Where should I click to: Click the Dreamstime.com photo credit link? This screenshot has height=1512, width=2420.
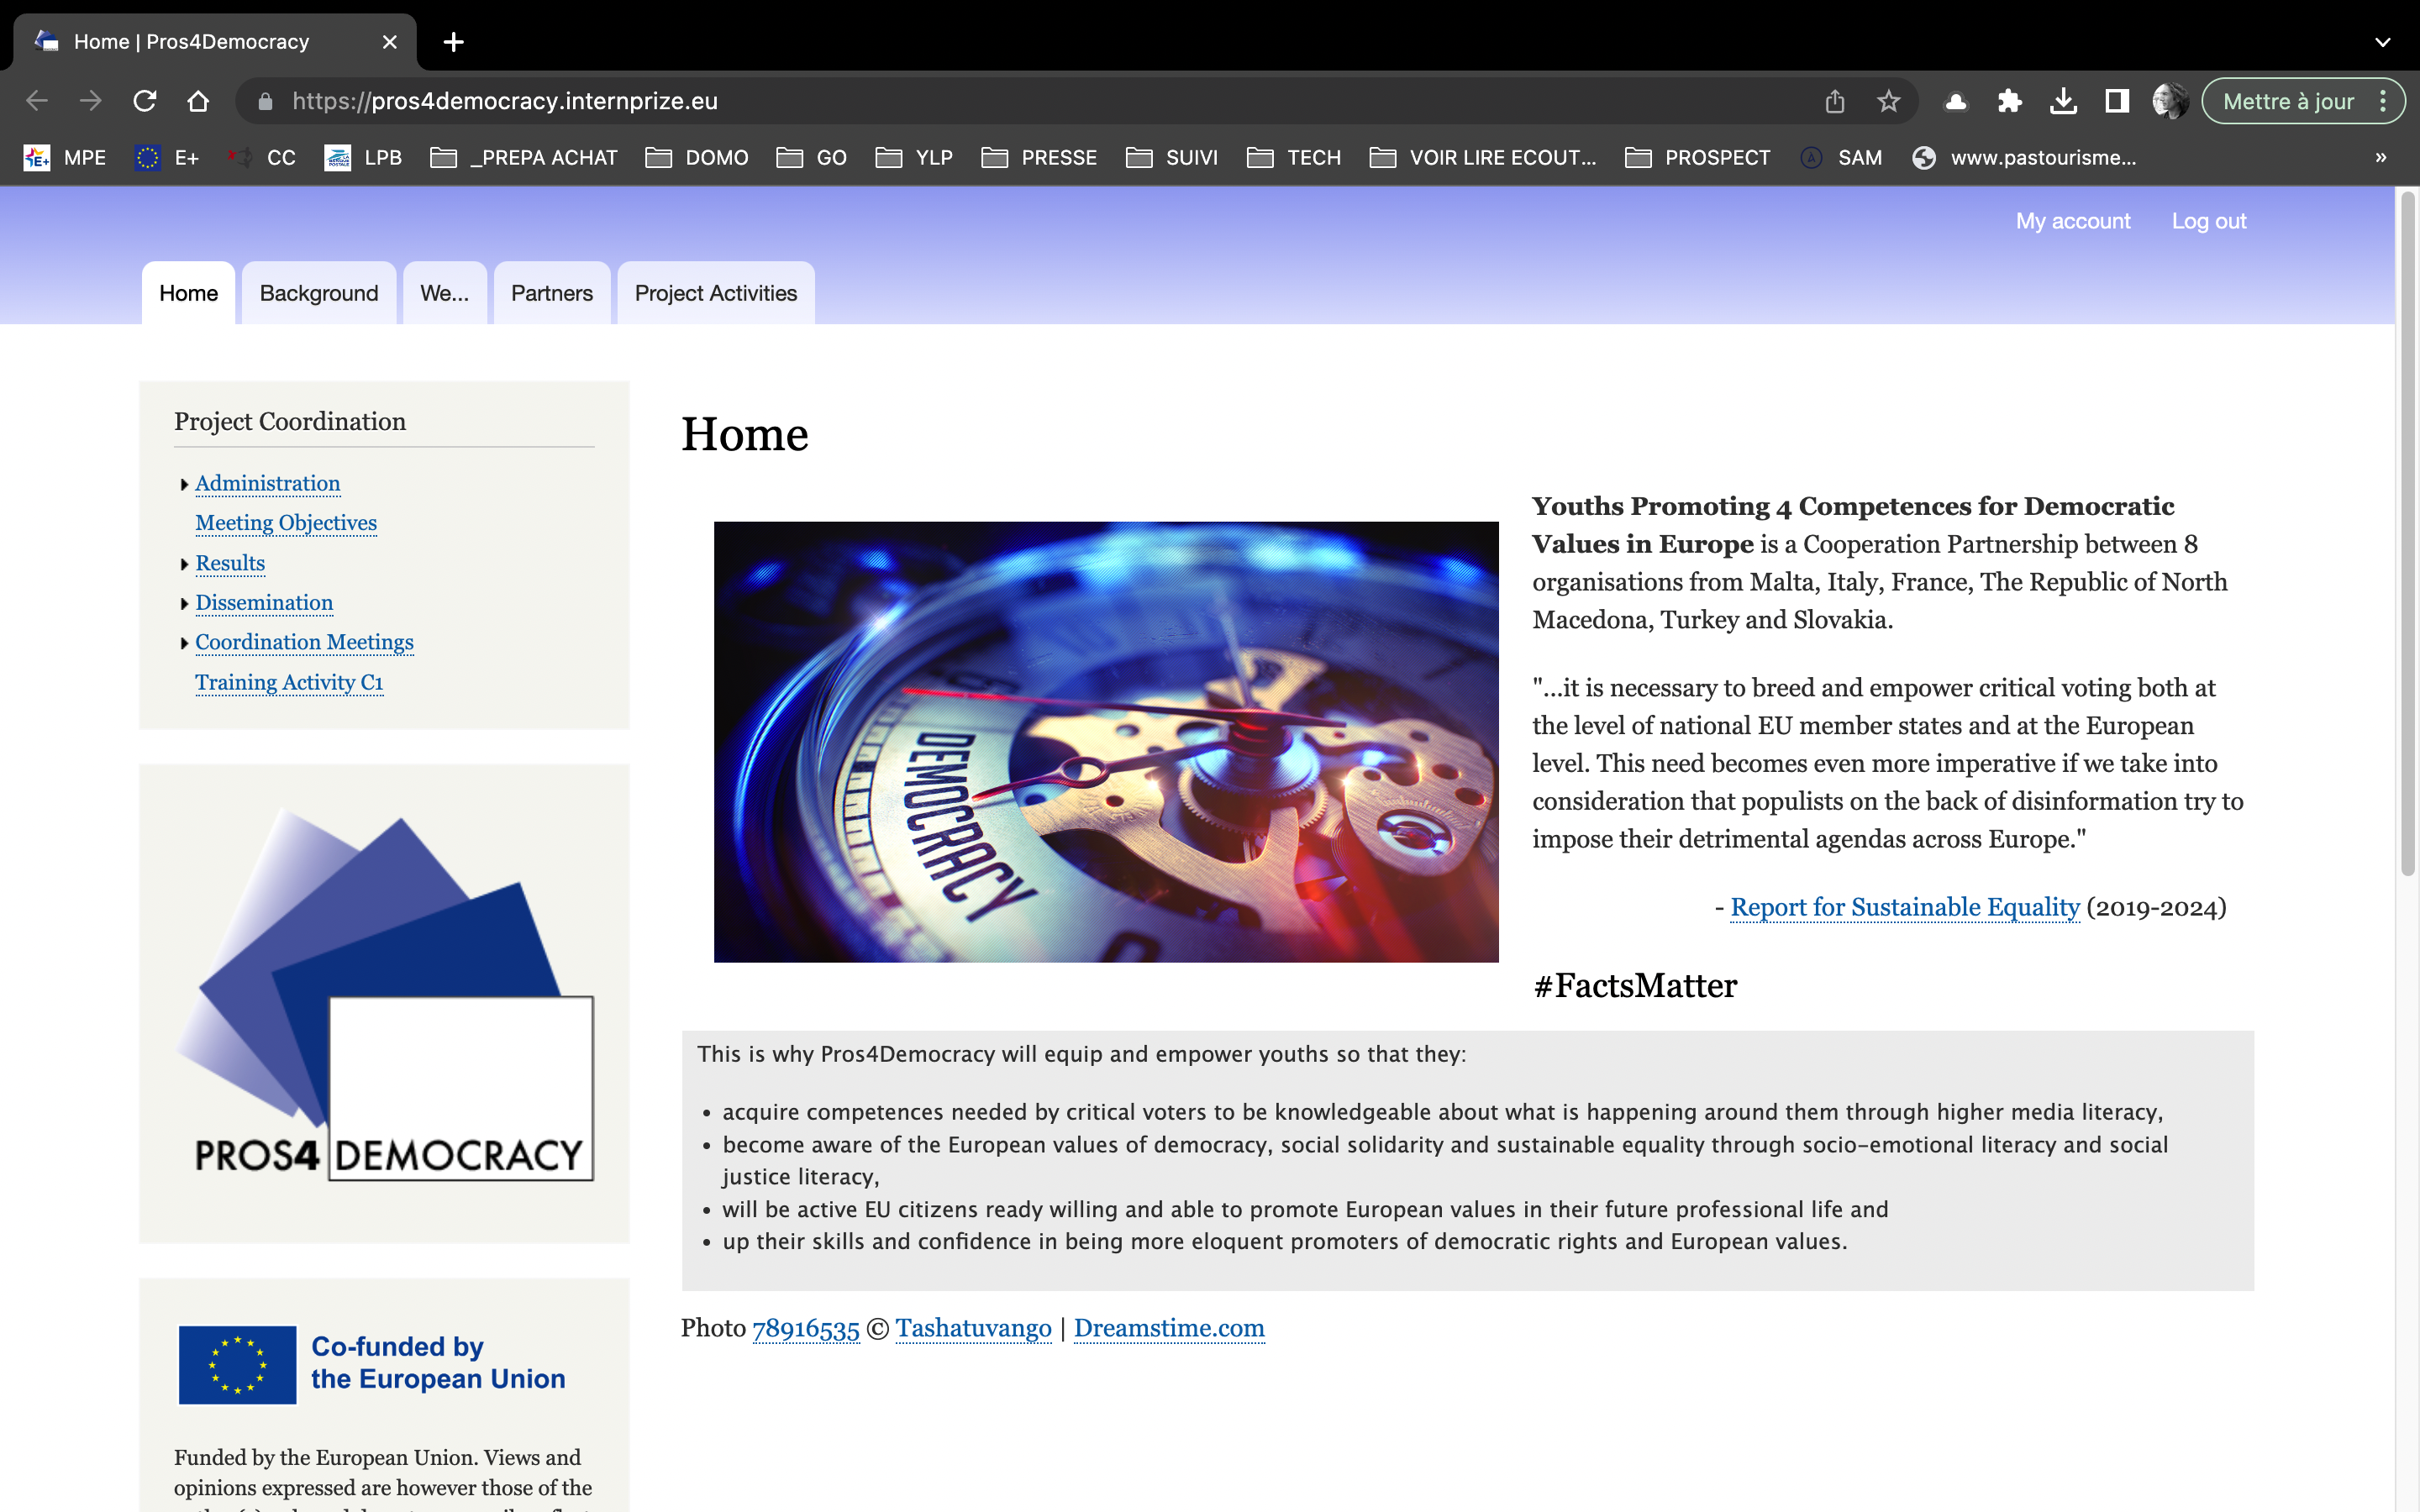point(1167,1327)
